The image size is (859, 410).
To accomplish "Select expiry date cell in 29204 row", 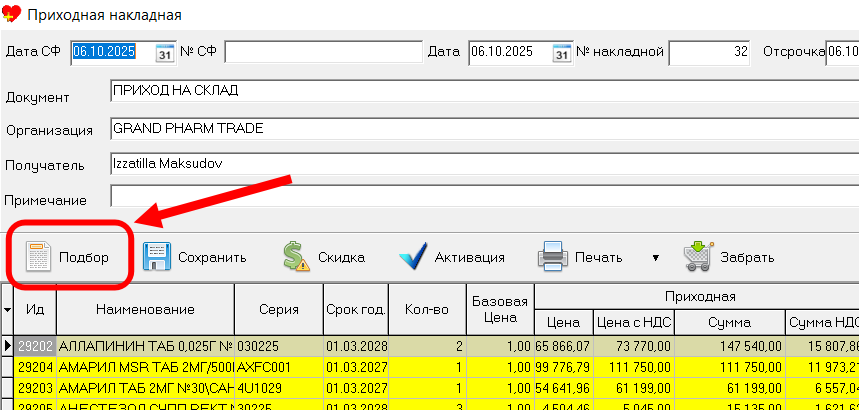I will pos(356,367).
